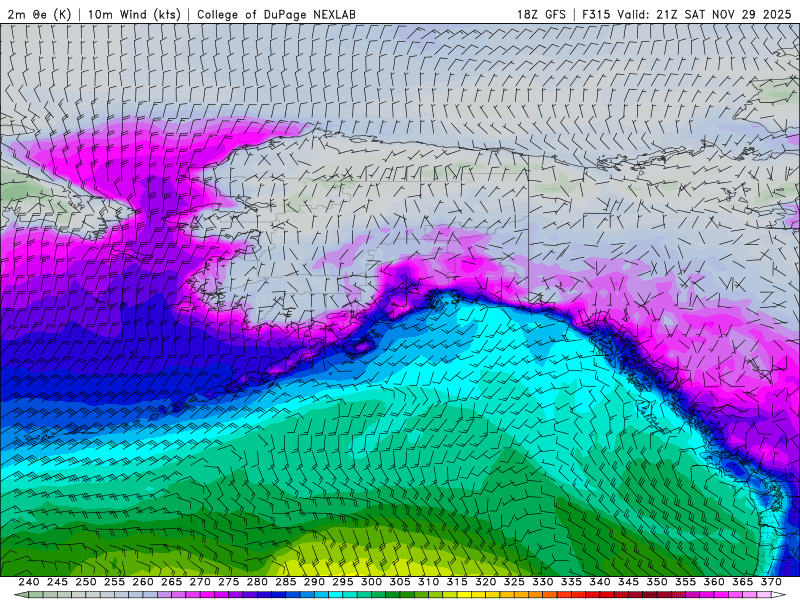Click the 360 scale label
Image resolution: width=800 pixels, height=600 pixels.
[x=714, y=582]
